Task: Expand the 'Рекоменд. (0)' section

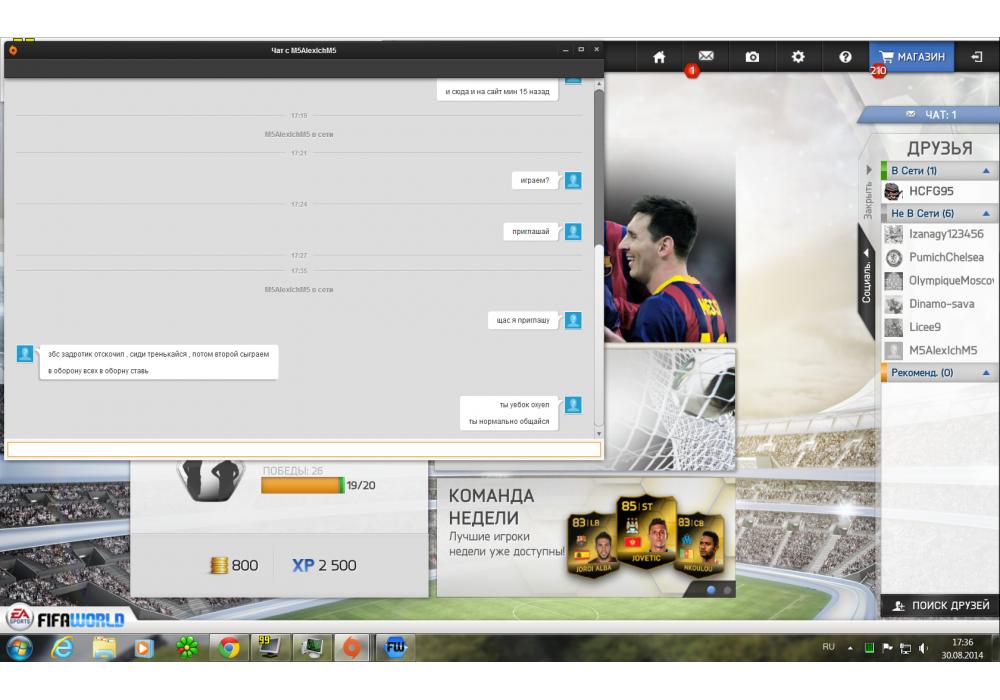Action: pos(986,373)
